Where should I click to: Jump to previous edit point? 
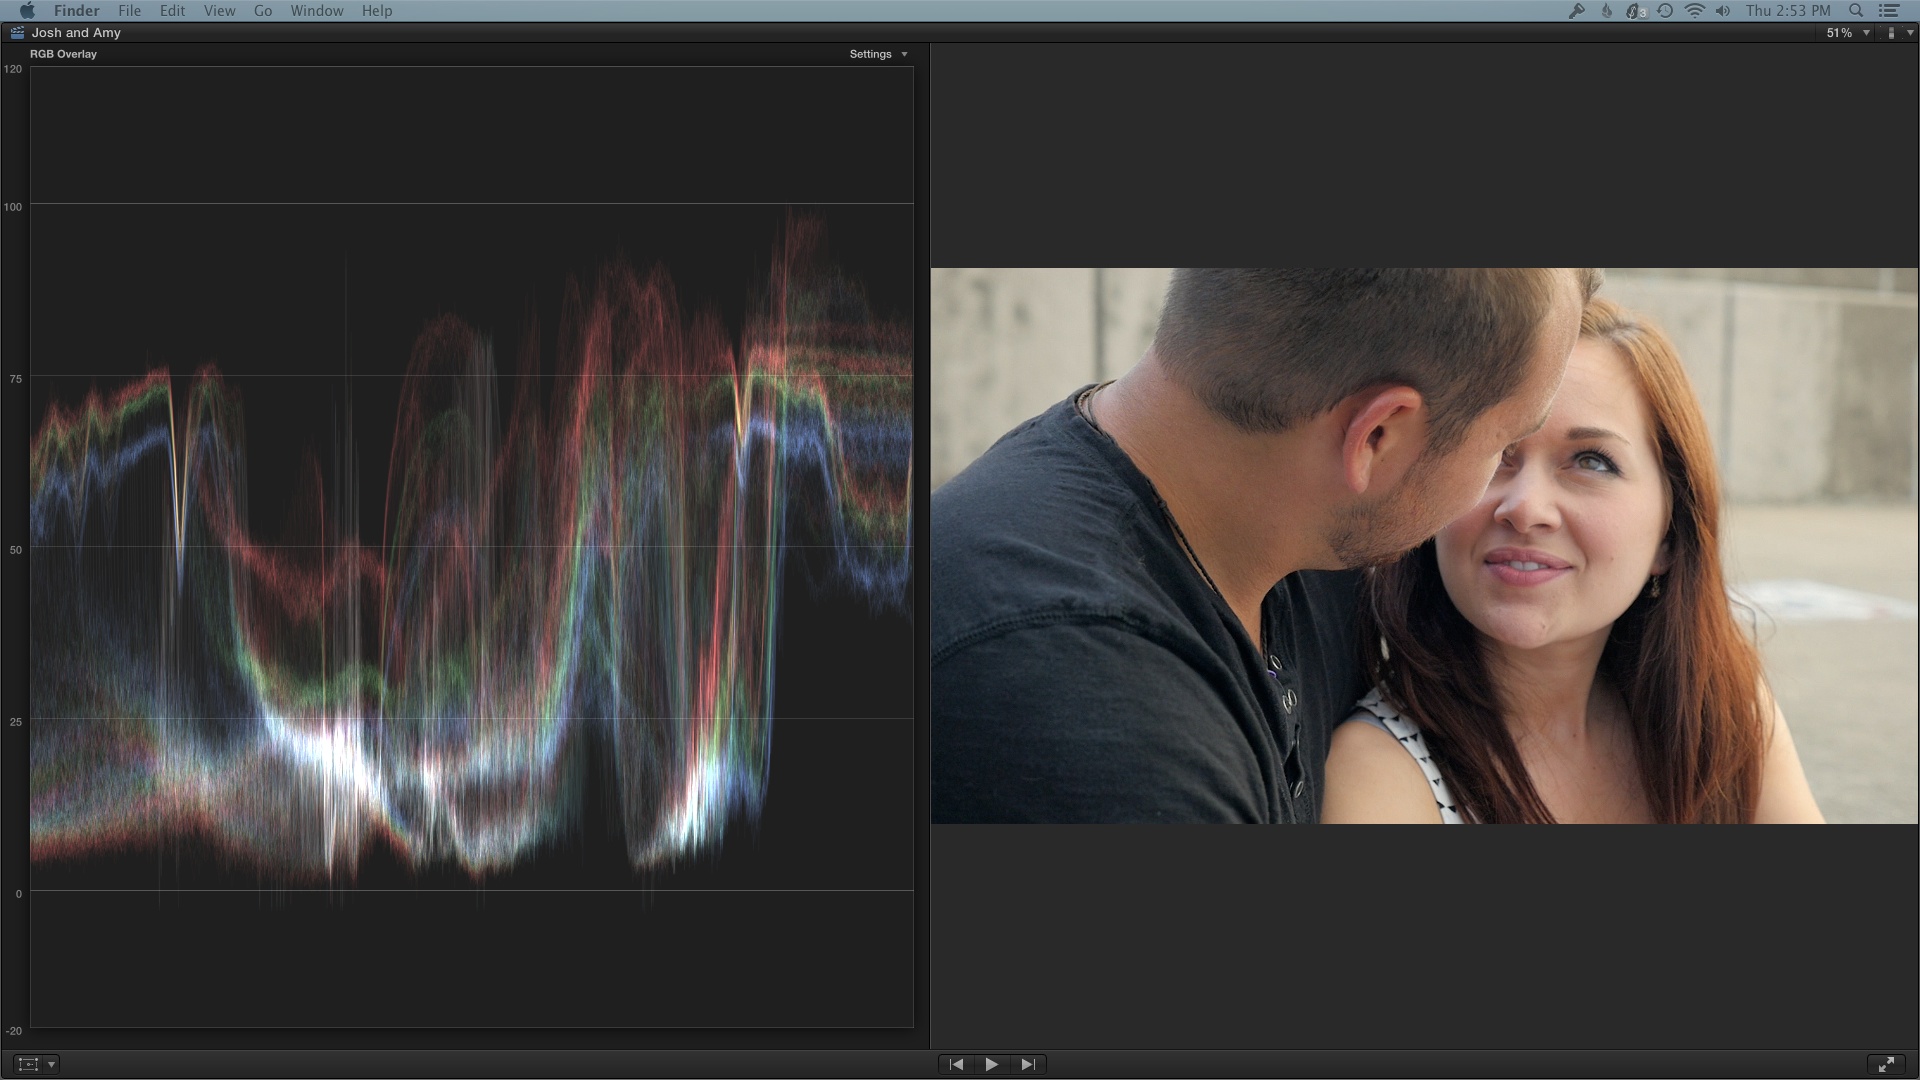point(956,1064)
